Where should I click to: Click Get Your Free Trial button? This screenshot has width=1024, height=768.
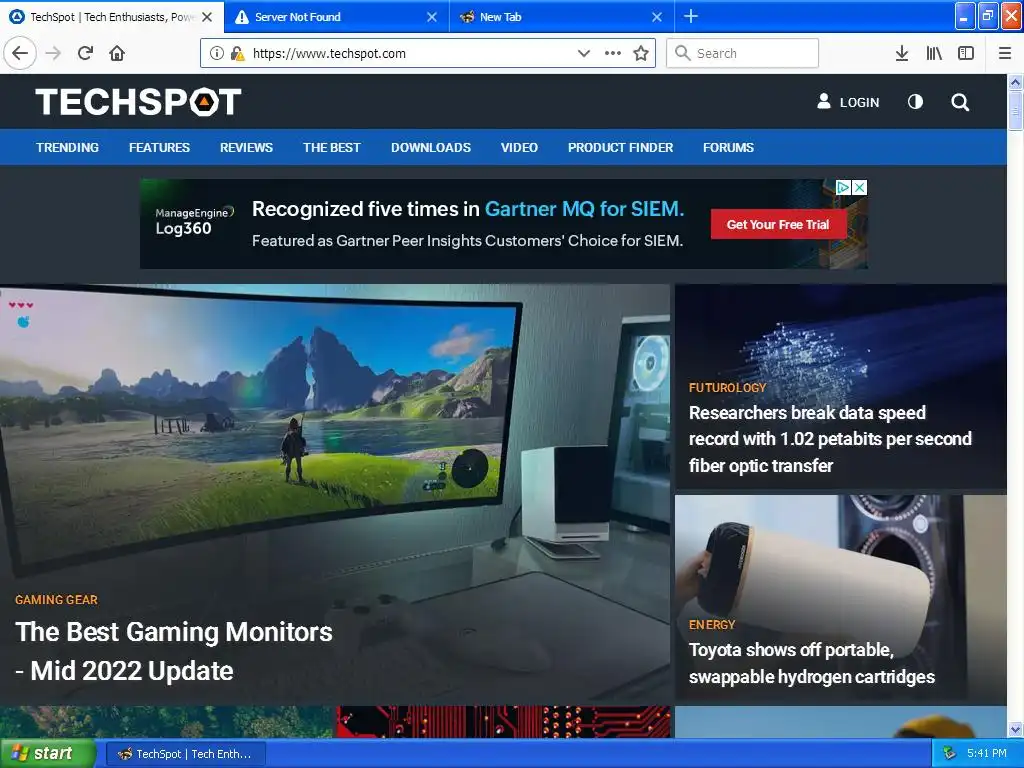(778, 224)
